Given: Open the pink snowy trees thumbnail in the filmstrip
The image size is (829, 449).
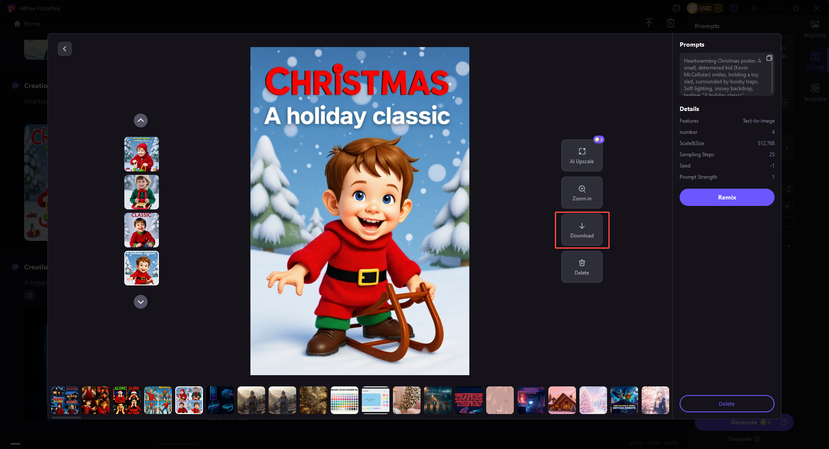Looking at the screenshot, I should [593, 400].
